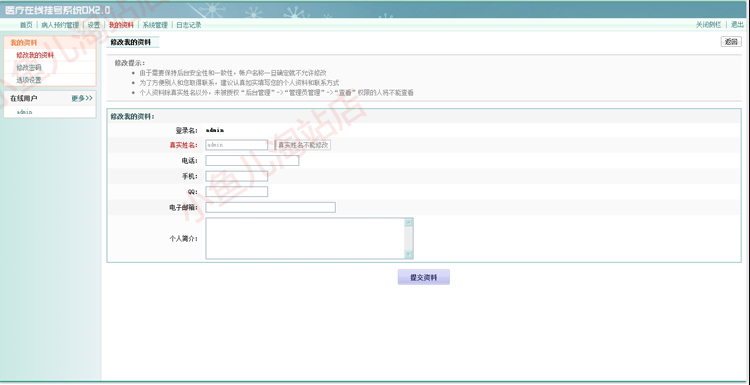Click the 修改我的资料 page heading tab
Image resolution: width=750 pixels, height=385 pixels.
click(x=131, y=43)
